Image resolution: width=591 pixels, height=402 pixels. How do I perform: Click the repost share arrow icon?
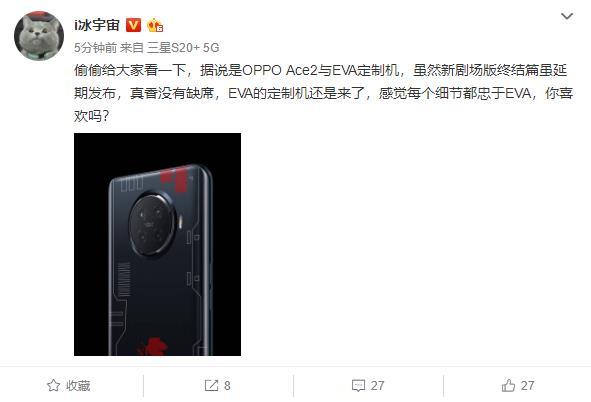point(211,385)
